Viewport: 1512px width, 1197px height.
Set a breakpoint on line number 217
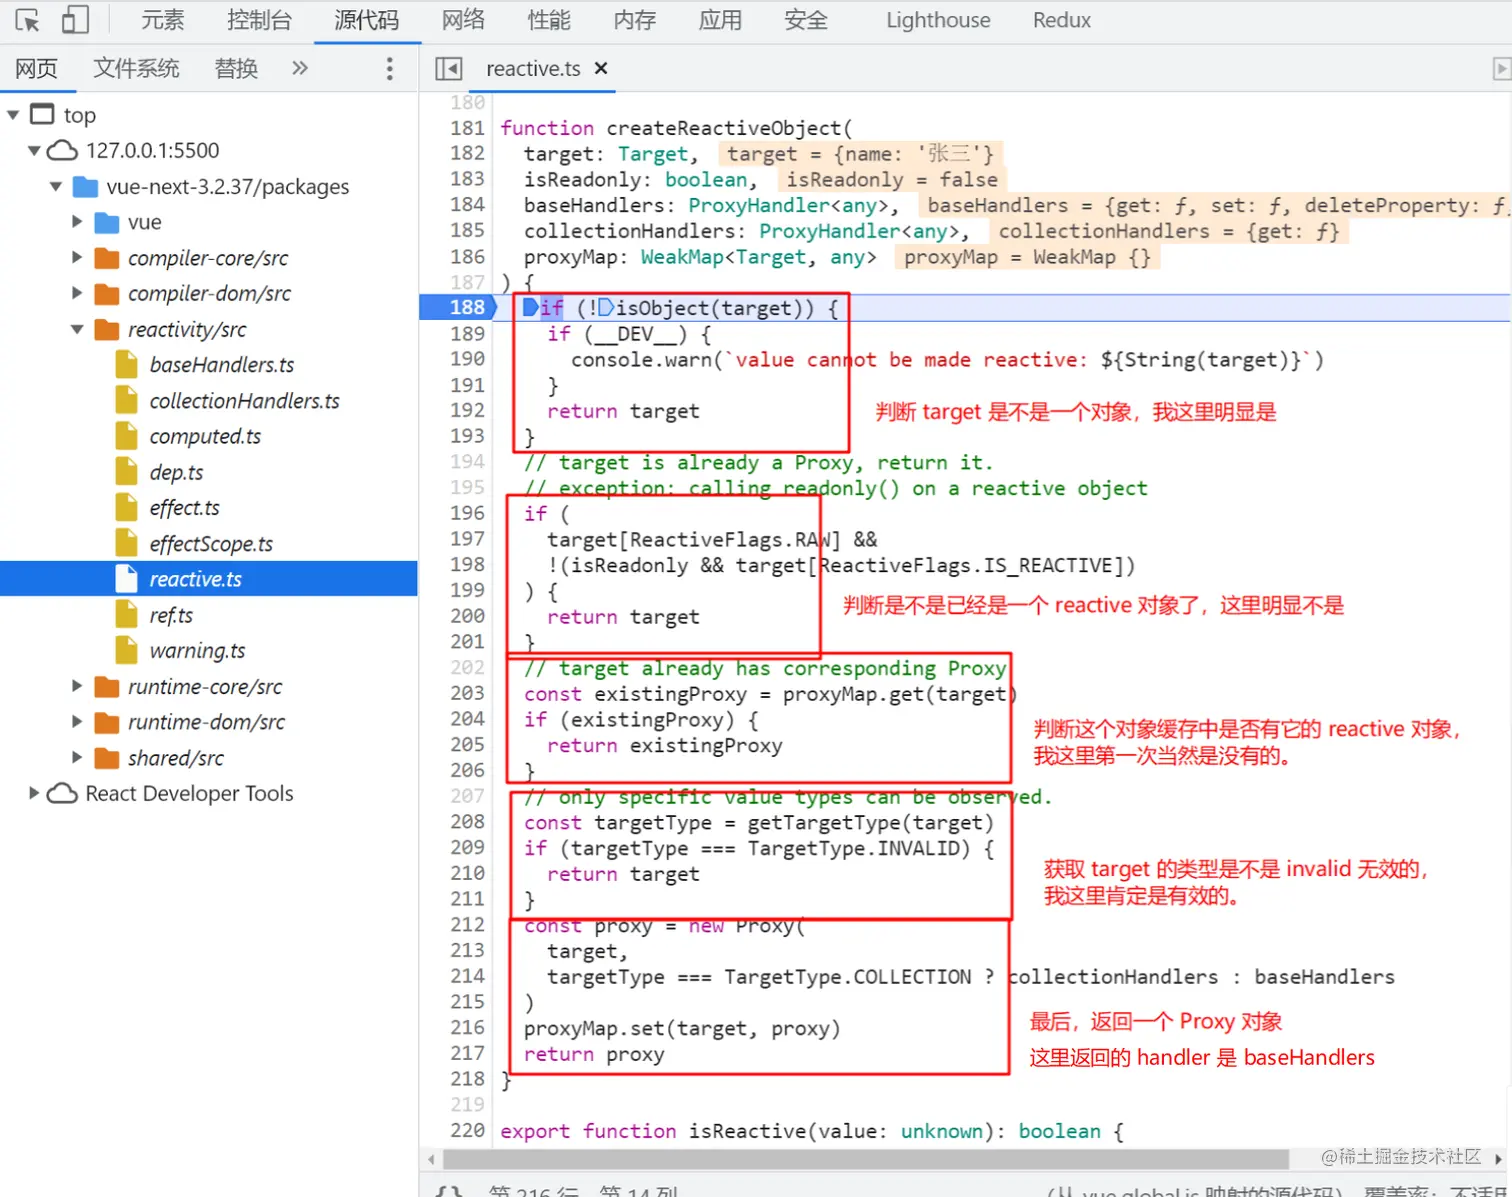(x=467, y=1053)
